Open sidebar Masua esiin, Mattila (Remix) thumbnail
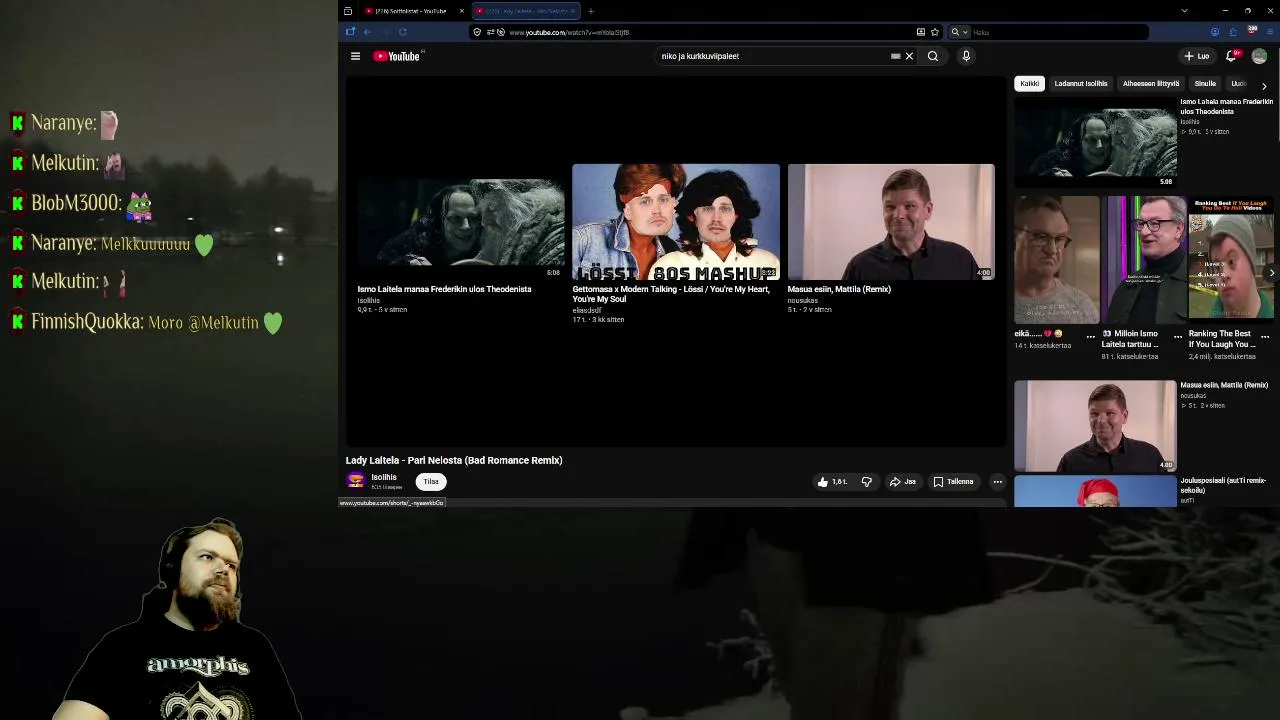Image resolution: width=1280 pixels, height=720 pixels. click(x=1095, y=425)
